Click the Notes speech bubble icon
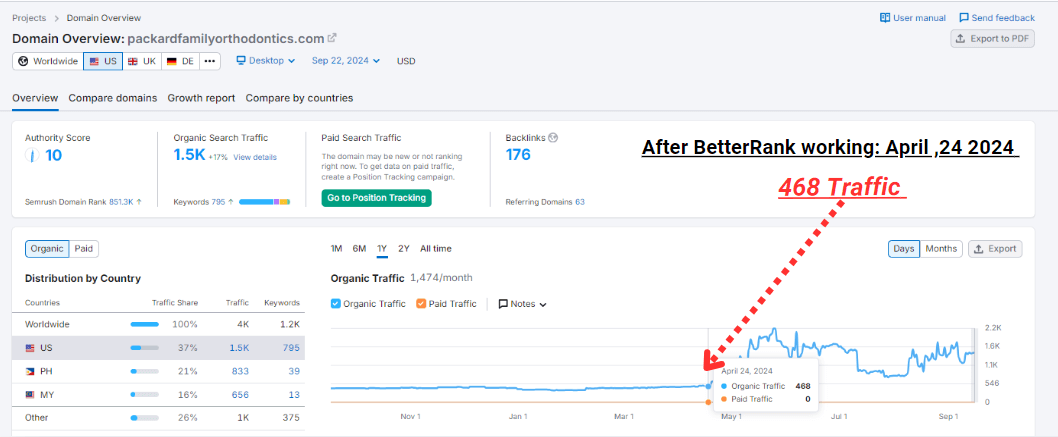The height and width of the screenshot is (437, 1058). click(503, 304)
